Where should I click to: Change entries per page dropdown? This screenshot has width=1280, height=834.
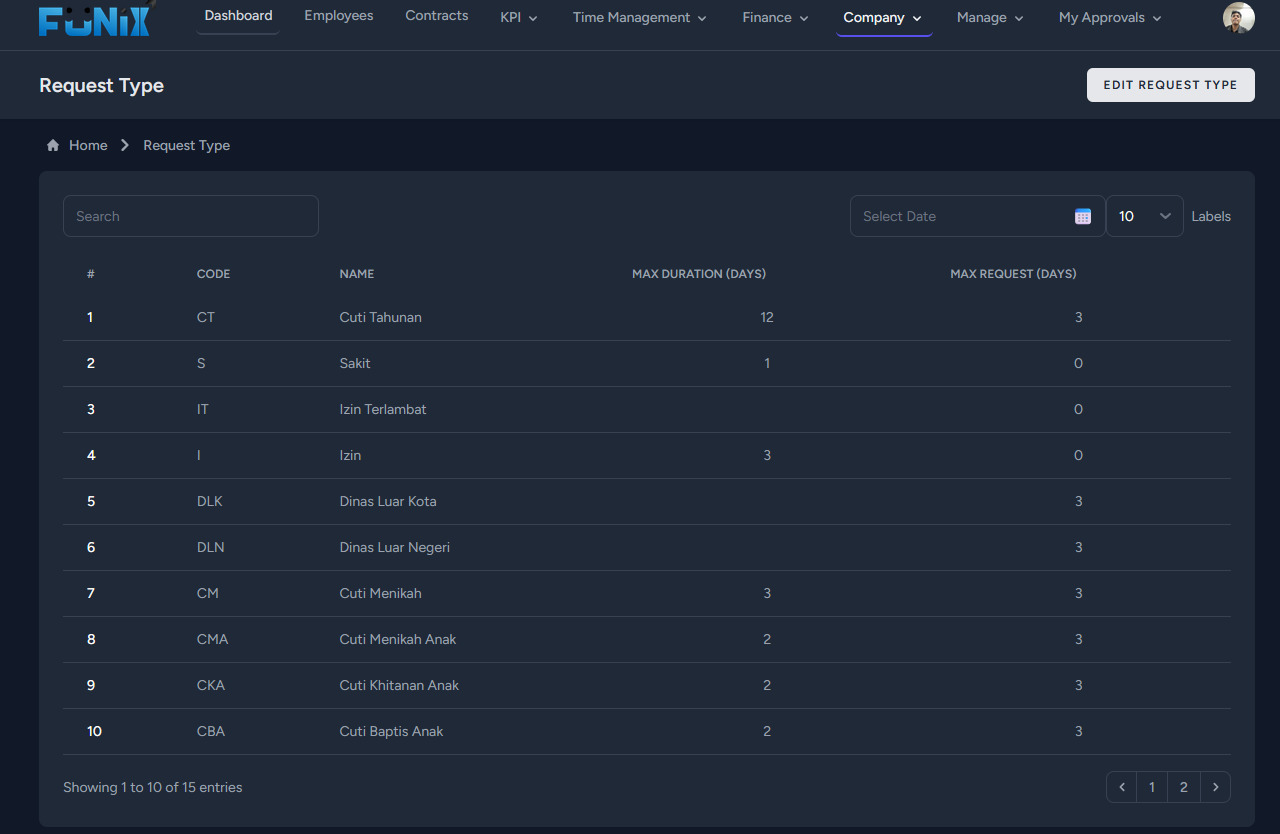pos(1144,216)
